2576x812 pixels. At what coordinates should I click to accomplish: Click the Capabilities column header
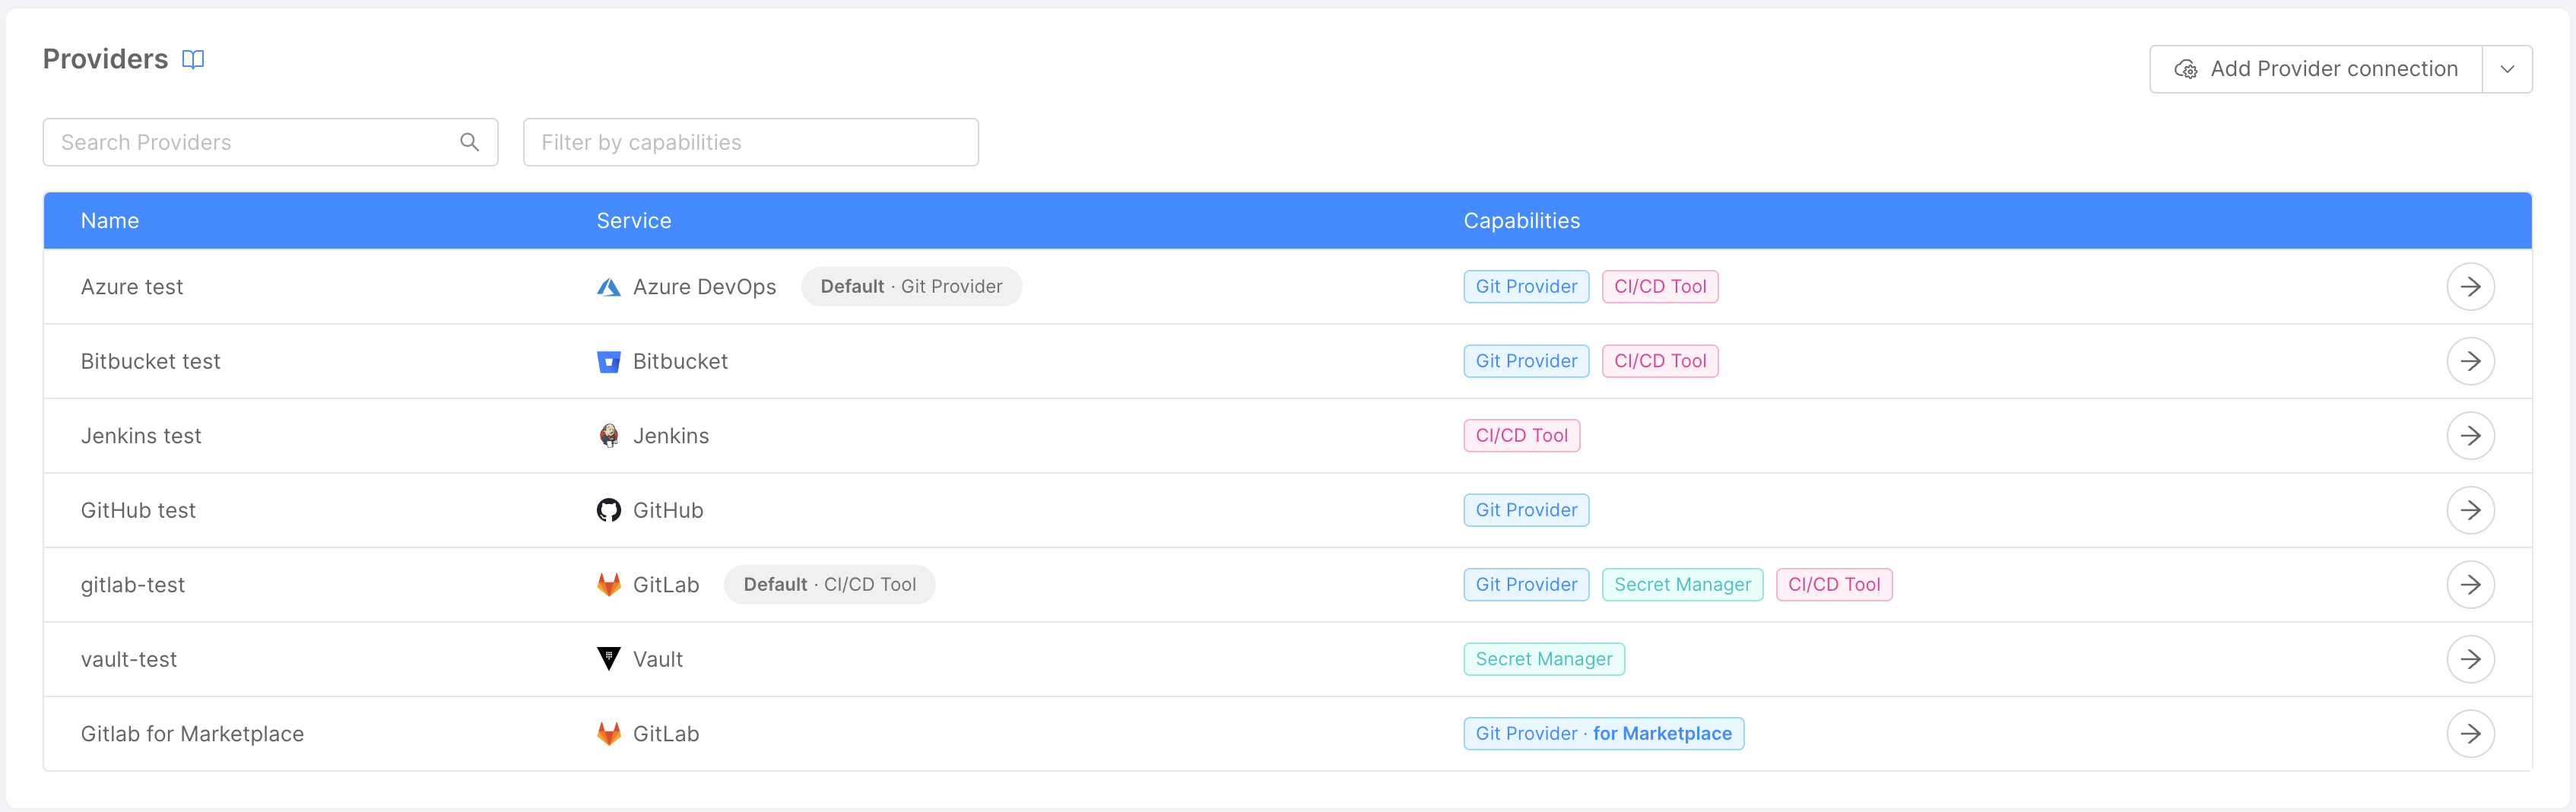(1521, 220)
